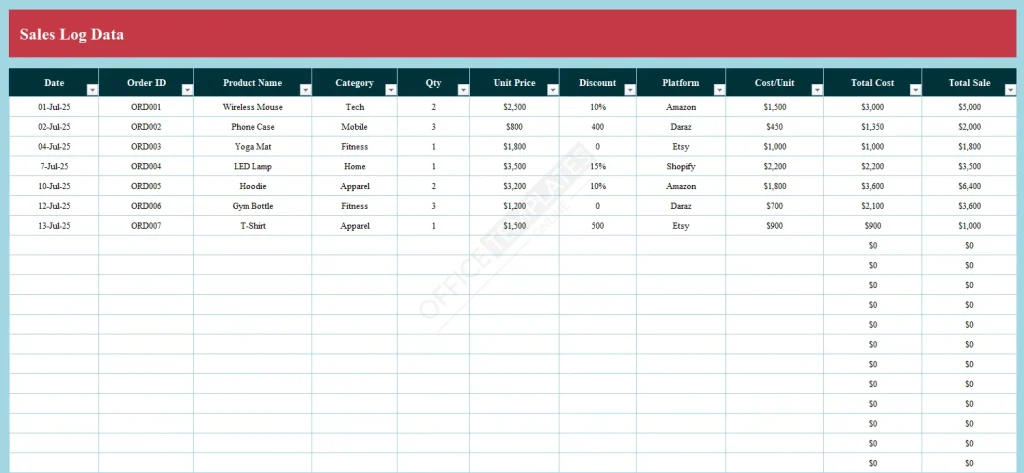Open the Product Name filter dropdown

306,90
